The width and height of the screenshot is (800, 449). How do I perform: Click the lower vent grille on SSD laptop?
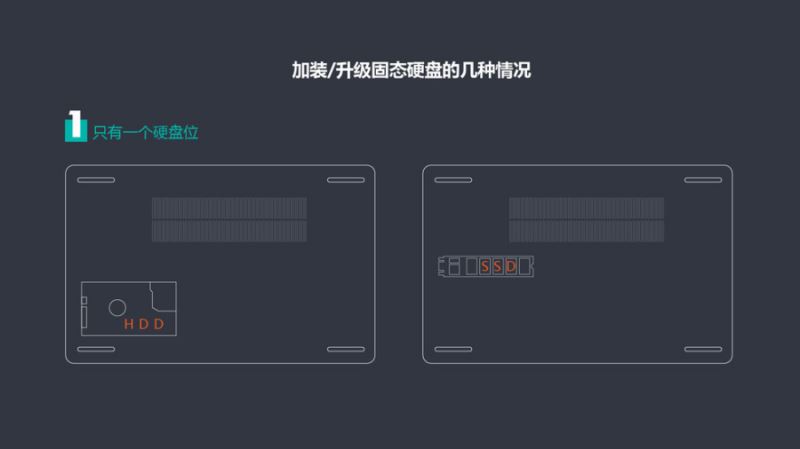[x=586, y=231]
